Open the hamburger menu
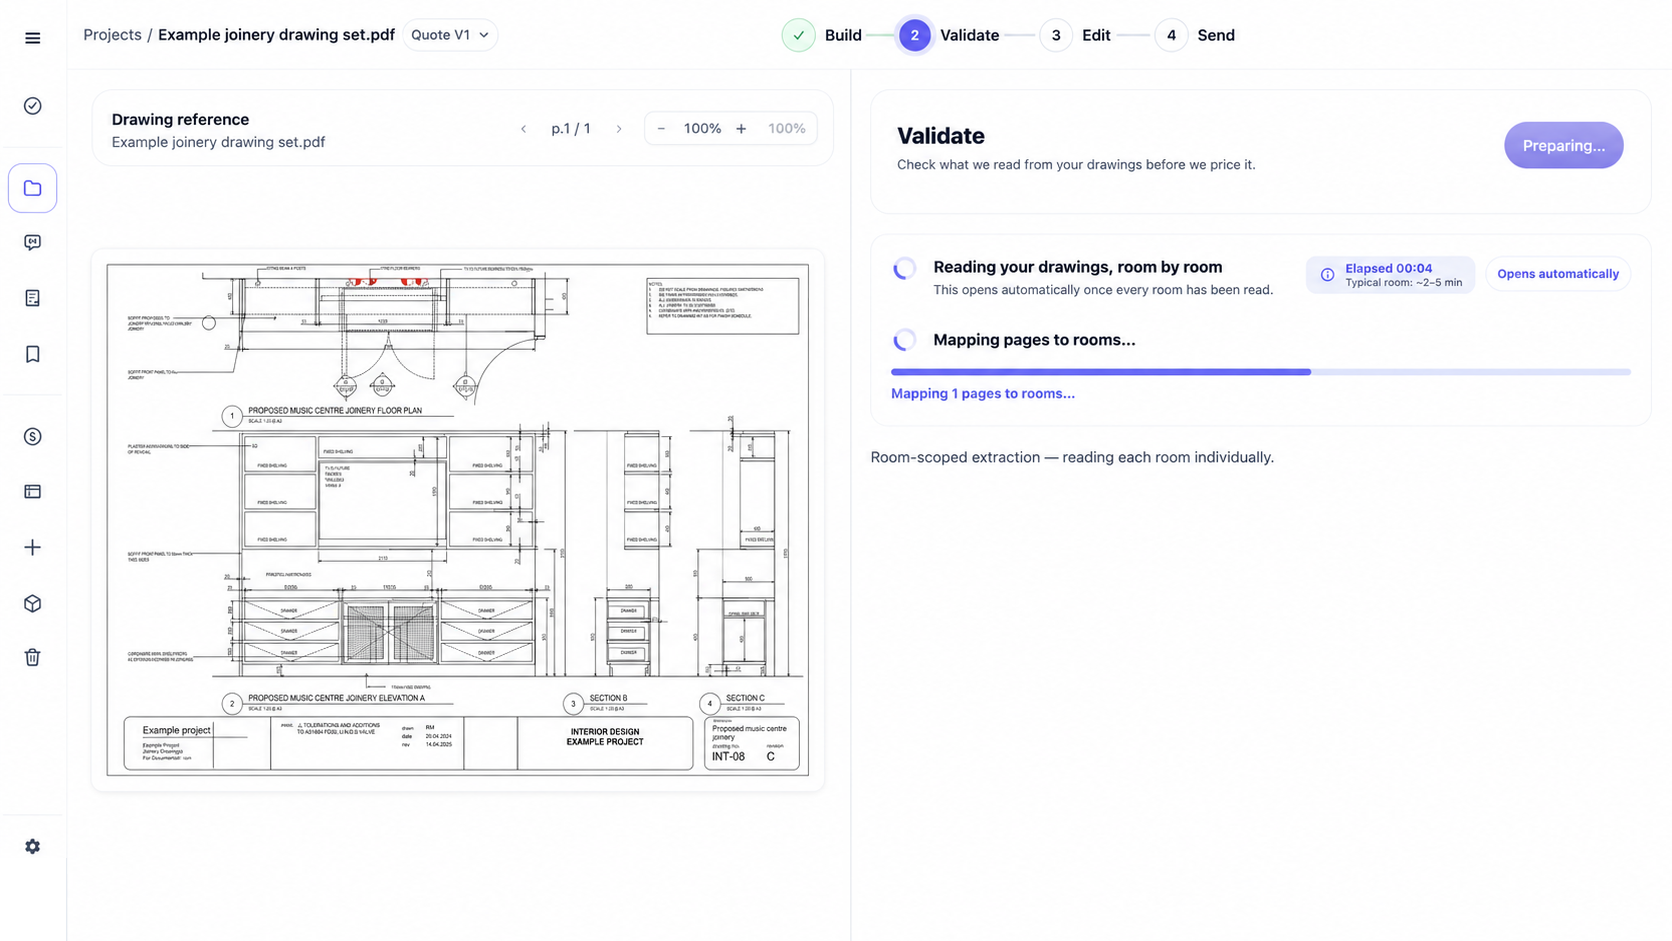The width and height of the screenshot is (1672, 941). click(x=33, y=38)
